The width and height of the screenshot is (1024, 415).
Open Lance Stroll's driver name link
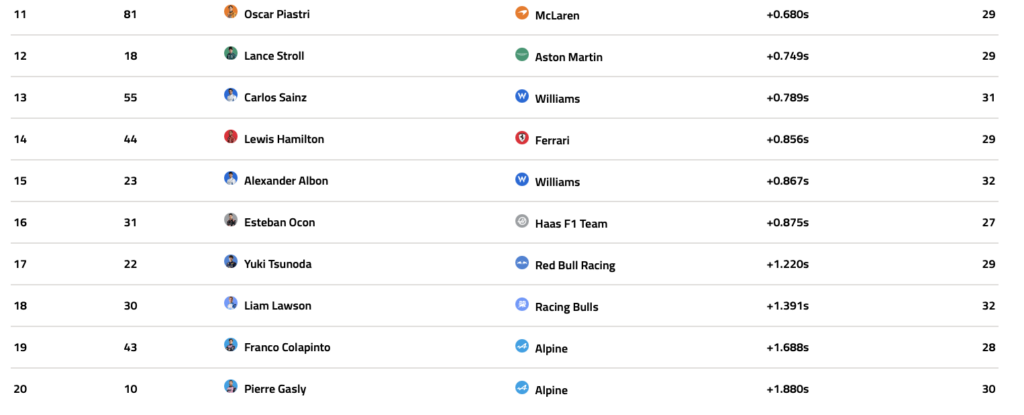pyautogui.click(x=274, y=56)
